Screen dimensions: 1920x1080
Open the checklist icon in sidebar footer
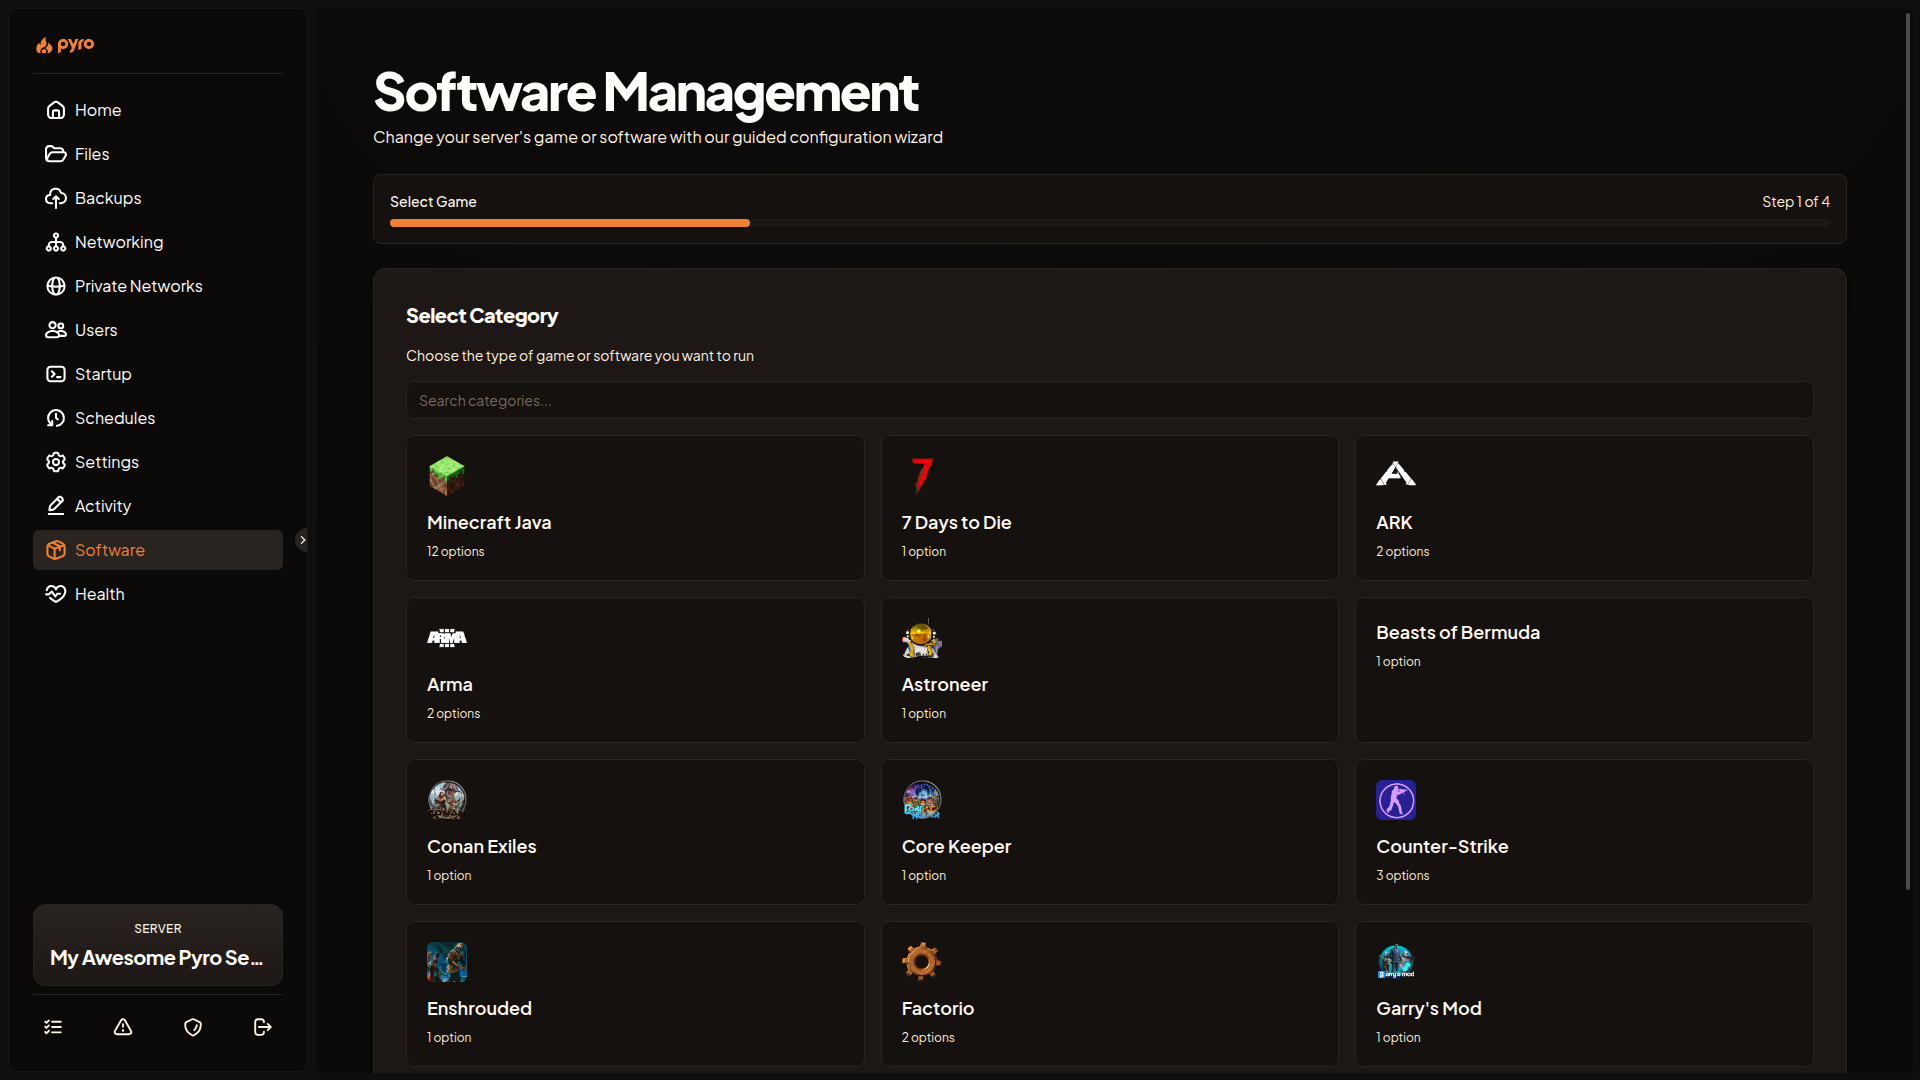(x=53, y=1027)
